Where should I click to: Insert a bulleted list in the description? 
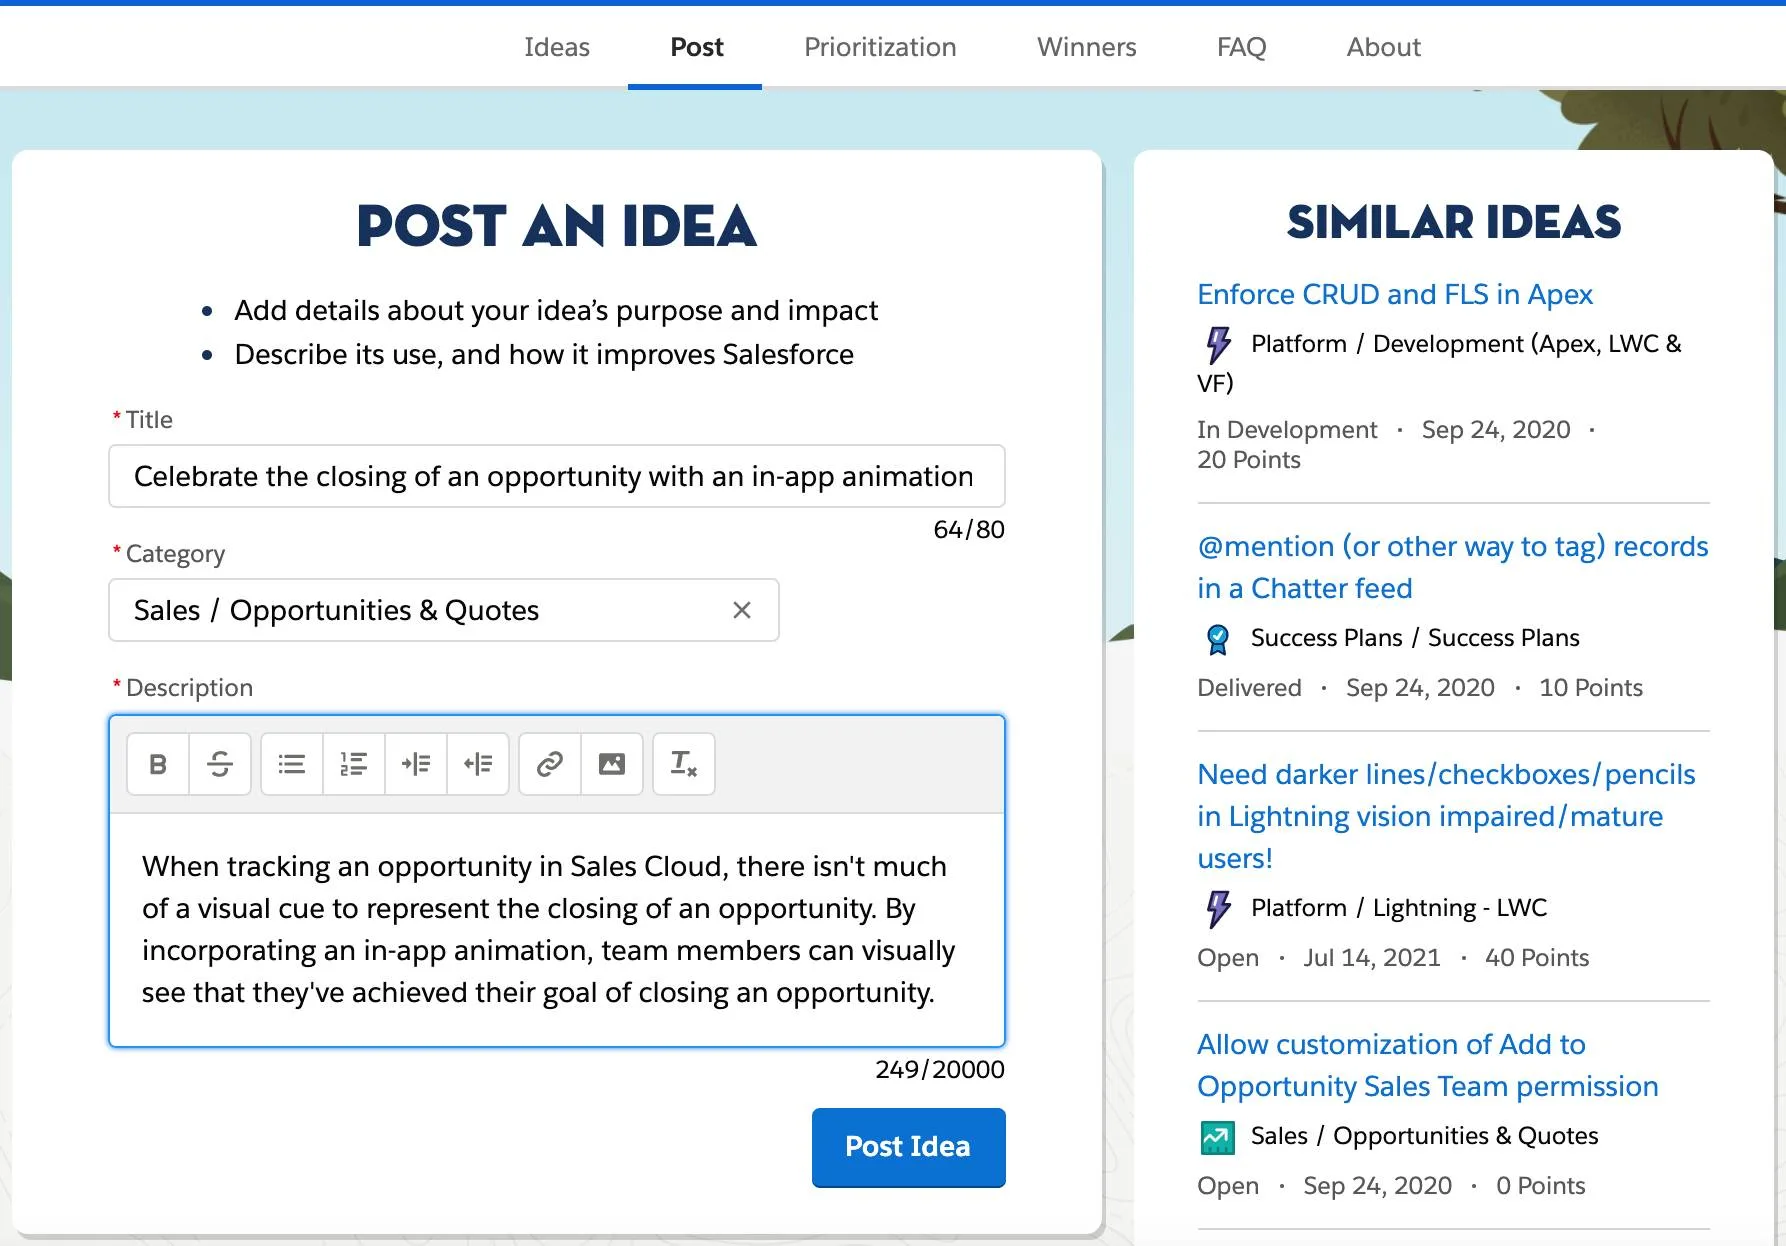(x=291, y=764)
